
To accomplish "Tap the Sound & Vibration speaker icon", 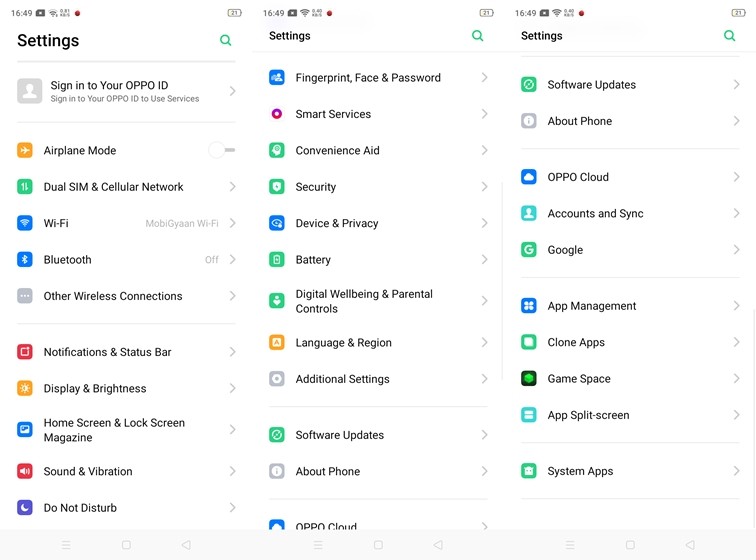I will click(x=25, y=471).
